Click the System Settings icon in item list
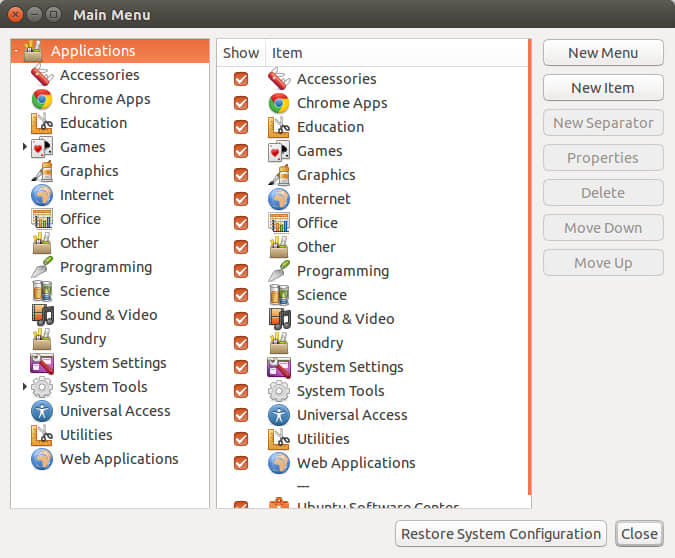The height and width of the screenshot is (558, 675). point(279,367)
